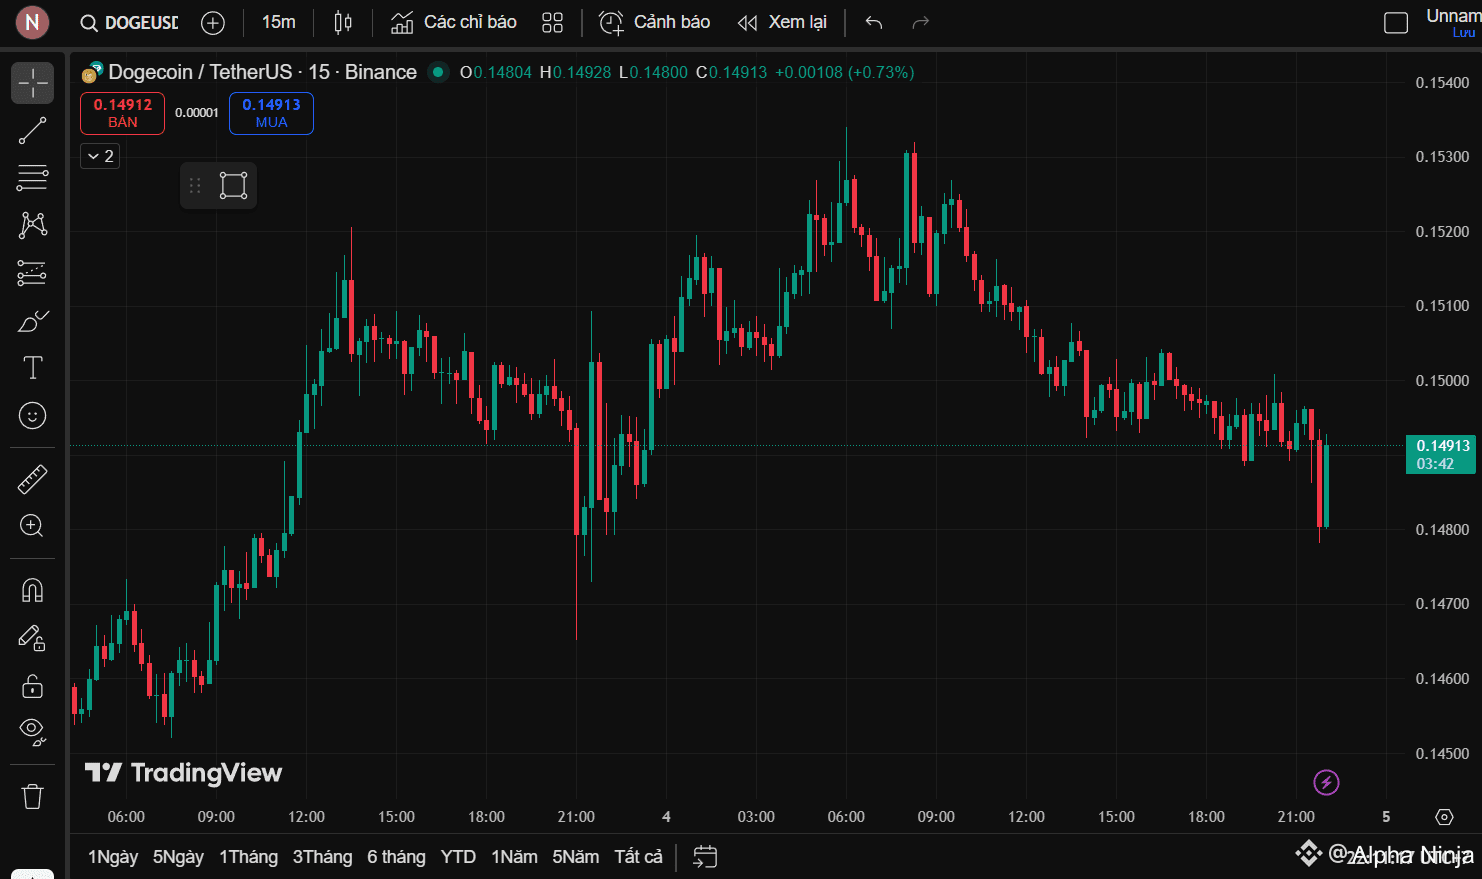Open the user profile N avatar menu
Image resolution: width=1482 pixels, height=879 pixels.
pyautogui.click(x=32, y=22)
